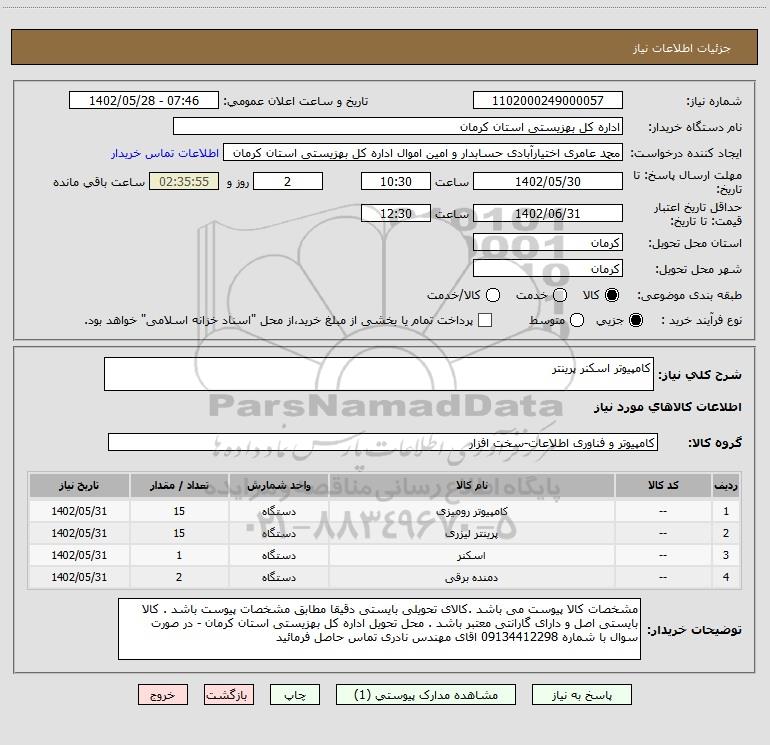Click row number 4 in the table
Viewport: 770px width, 745px height.
726,578
